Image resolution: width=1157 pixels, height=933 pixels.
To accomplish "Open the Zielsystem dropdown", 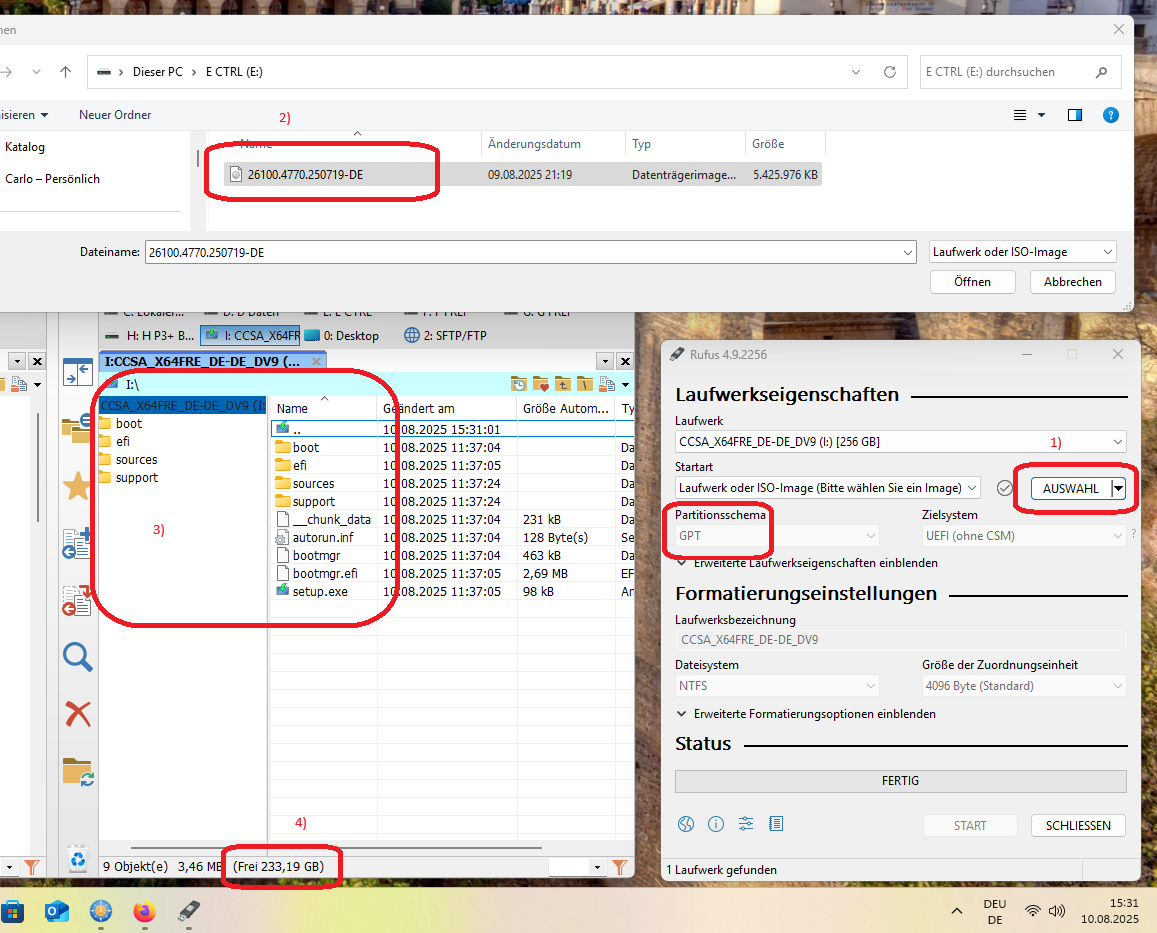I will pos(1023,536).
